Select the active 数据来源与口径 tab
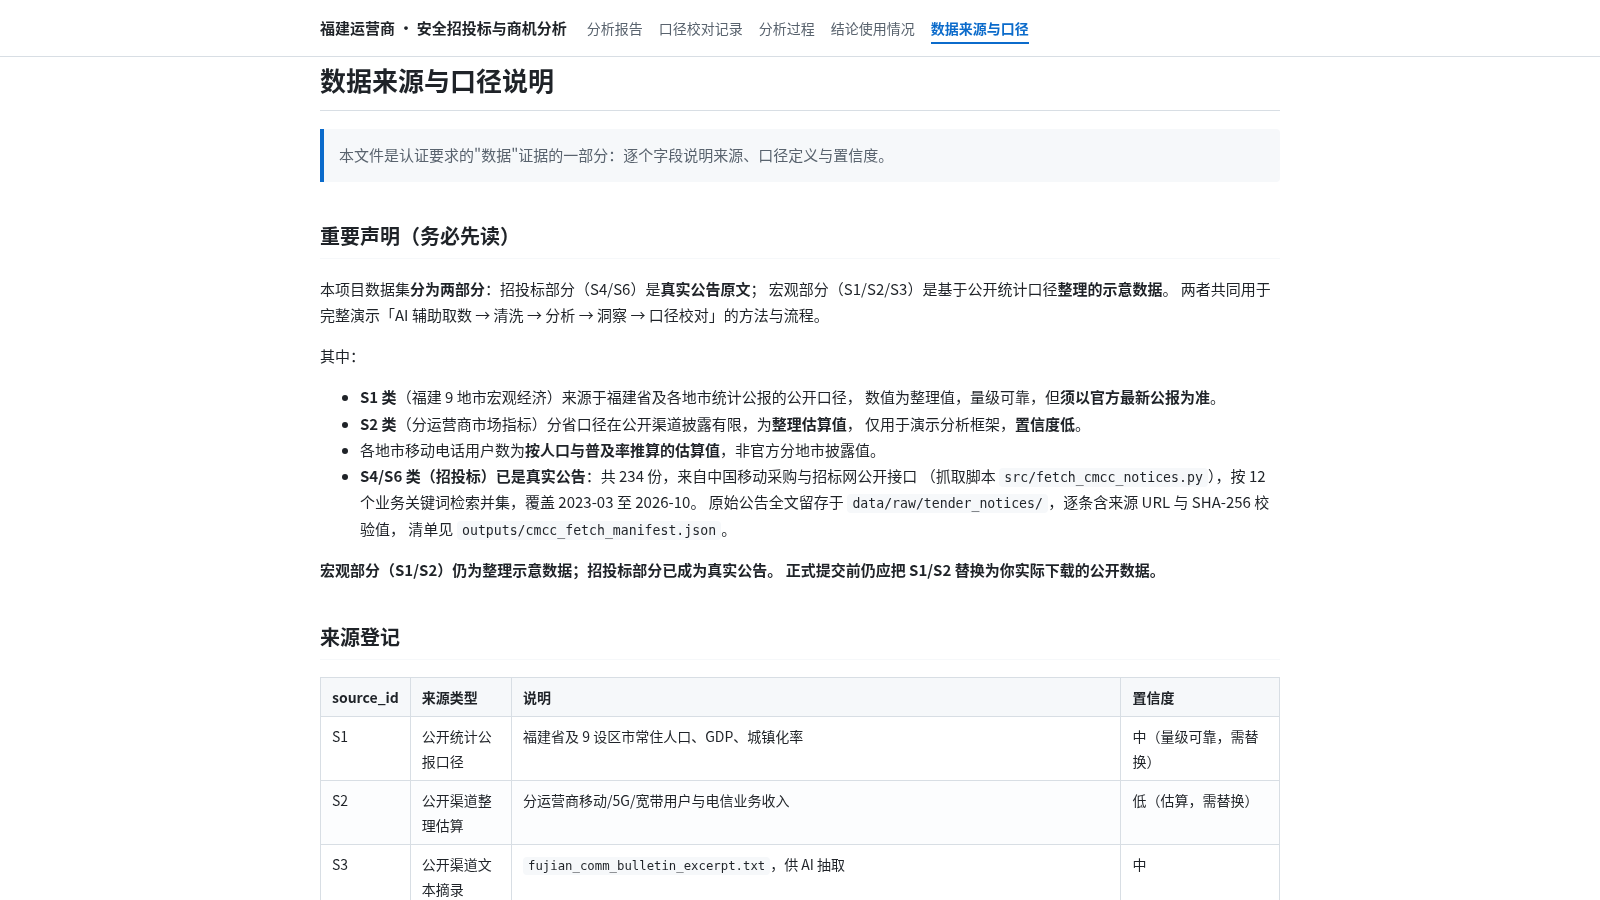The height and width of the screenshot is (900, 1600). [x=979, y=29]
